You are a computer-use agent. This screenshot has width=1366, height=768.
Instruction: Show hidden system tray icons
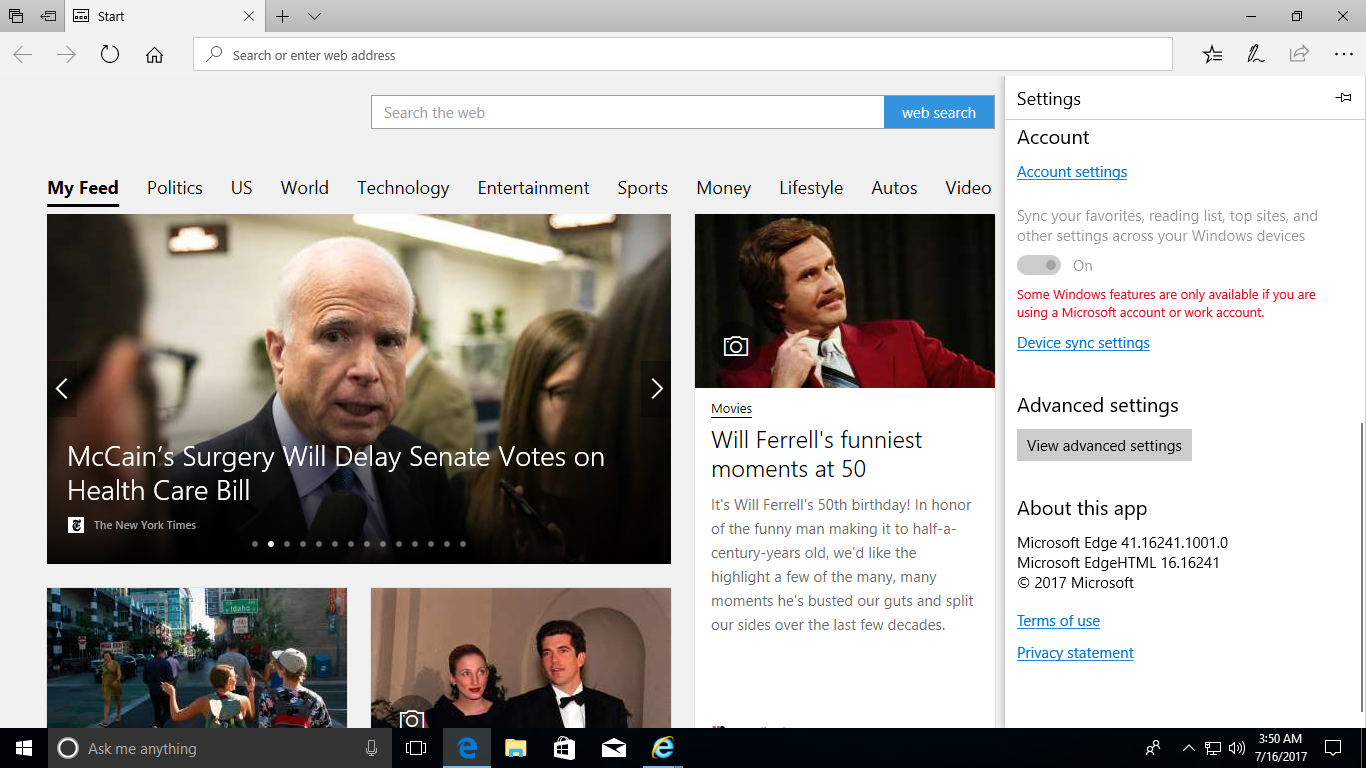pyautogui.click(x=1189, y=748)
